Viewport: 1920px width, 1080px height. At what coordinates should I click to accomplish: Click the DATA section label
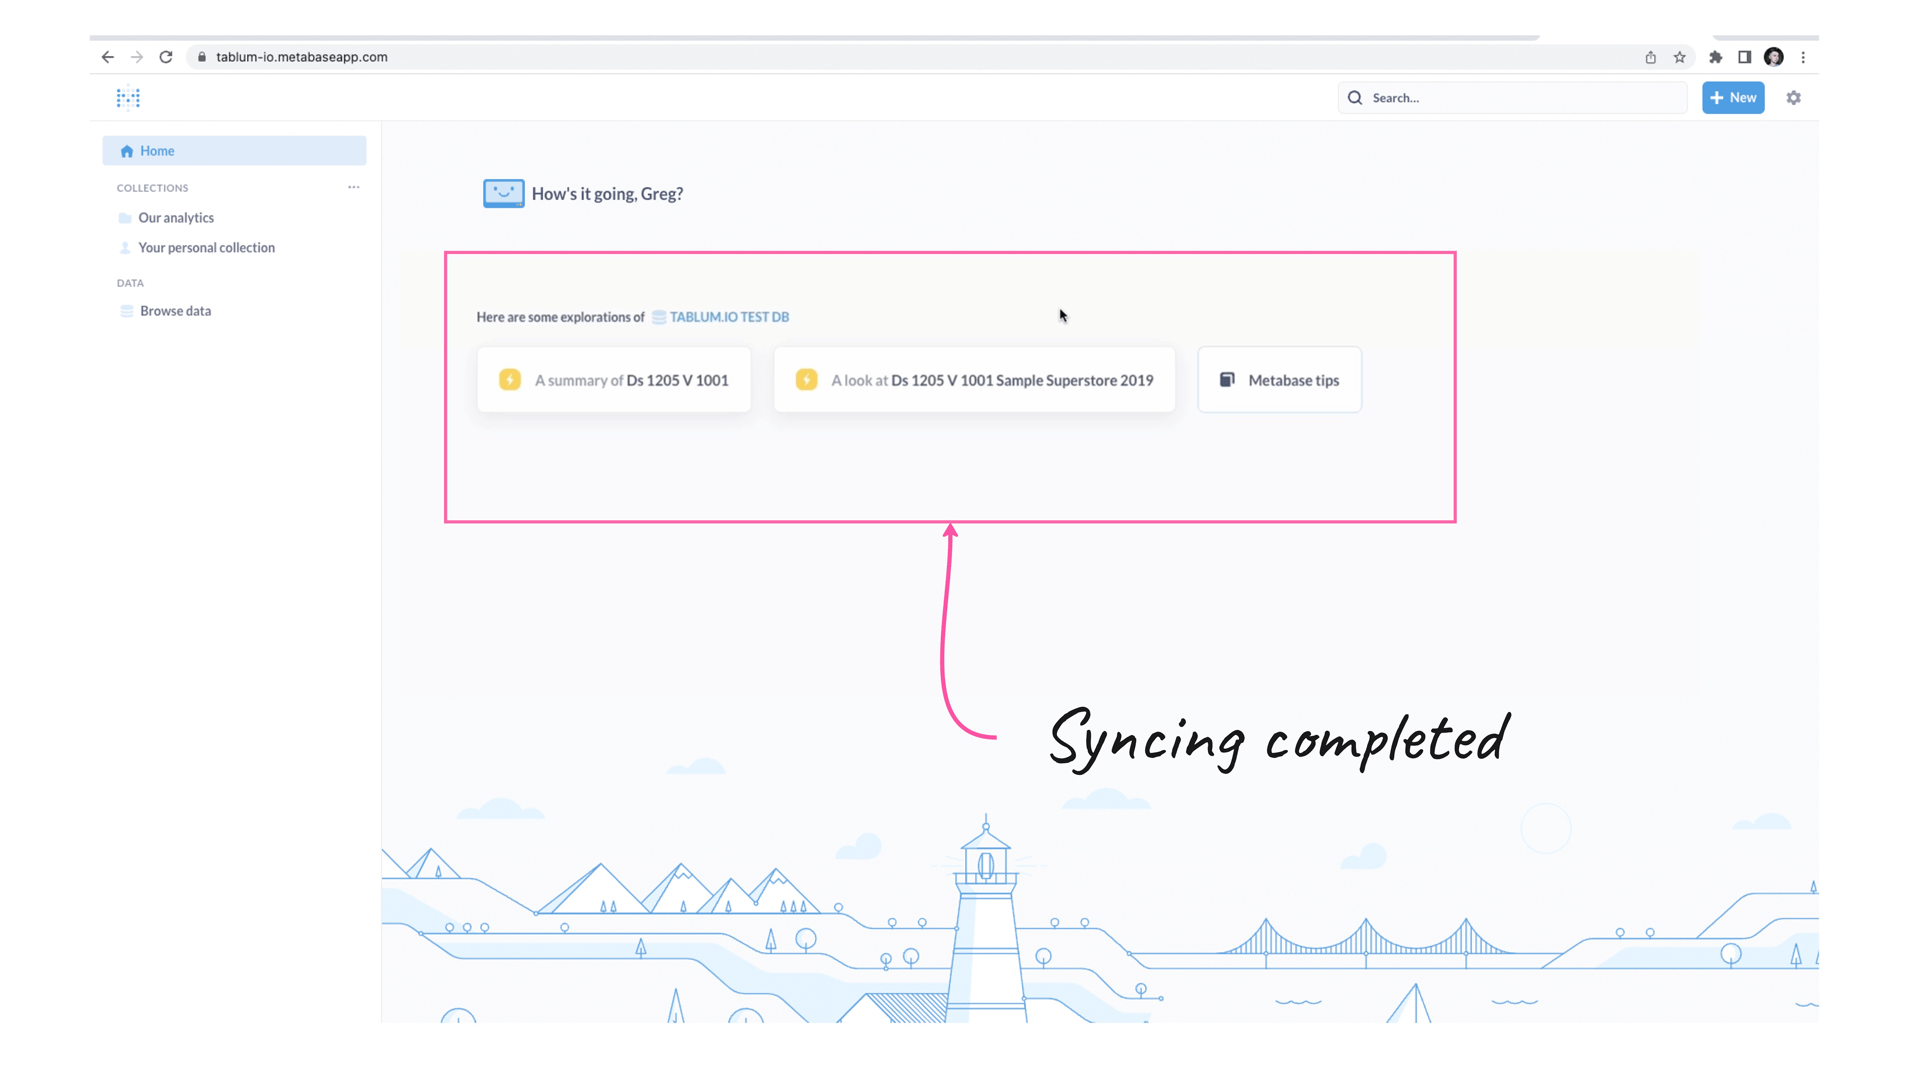tap(130, 283)
